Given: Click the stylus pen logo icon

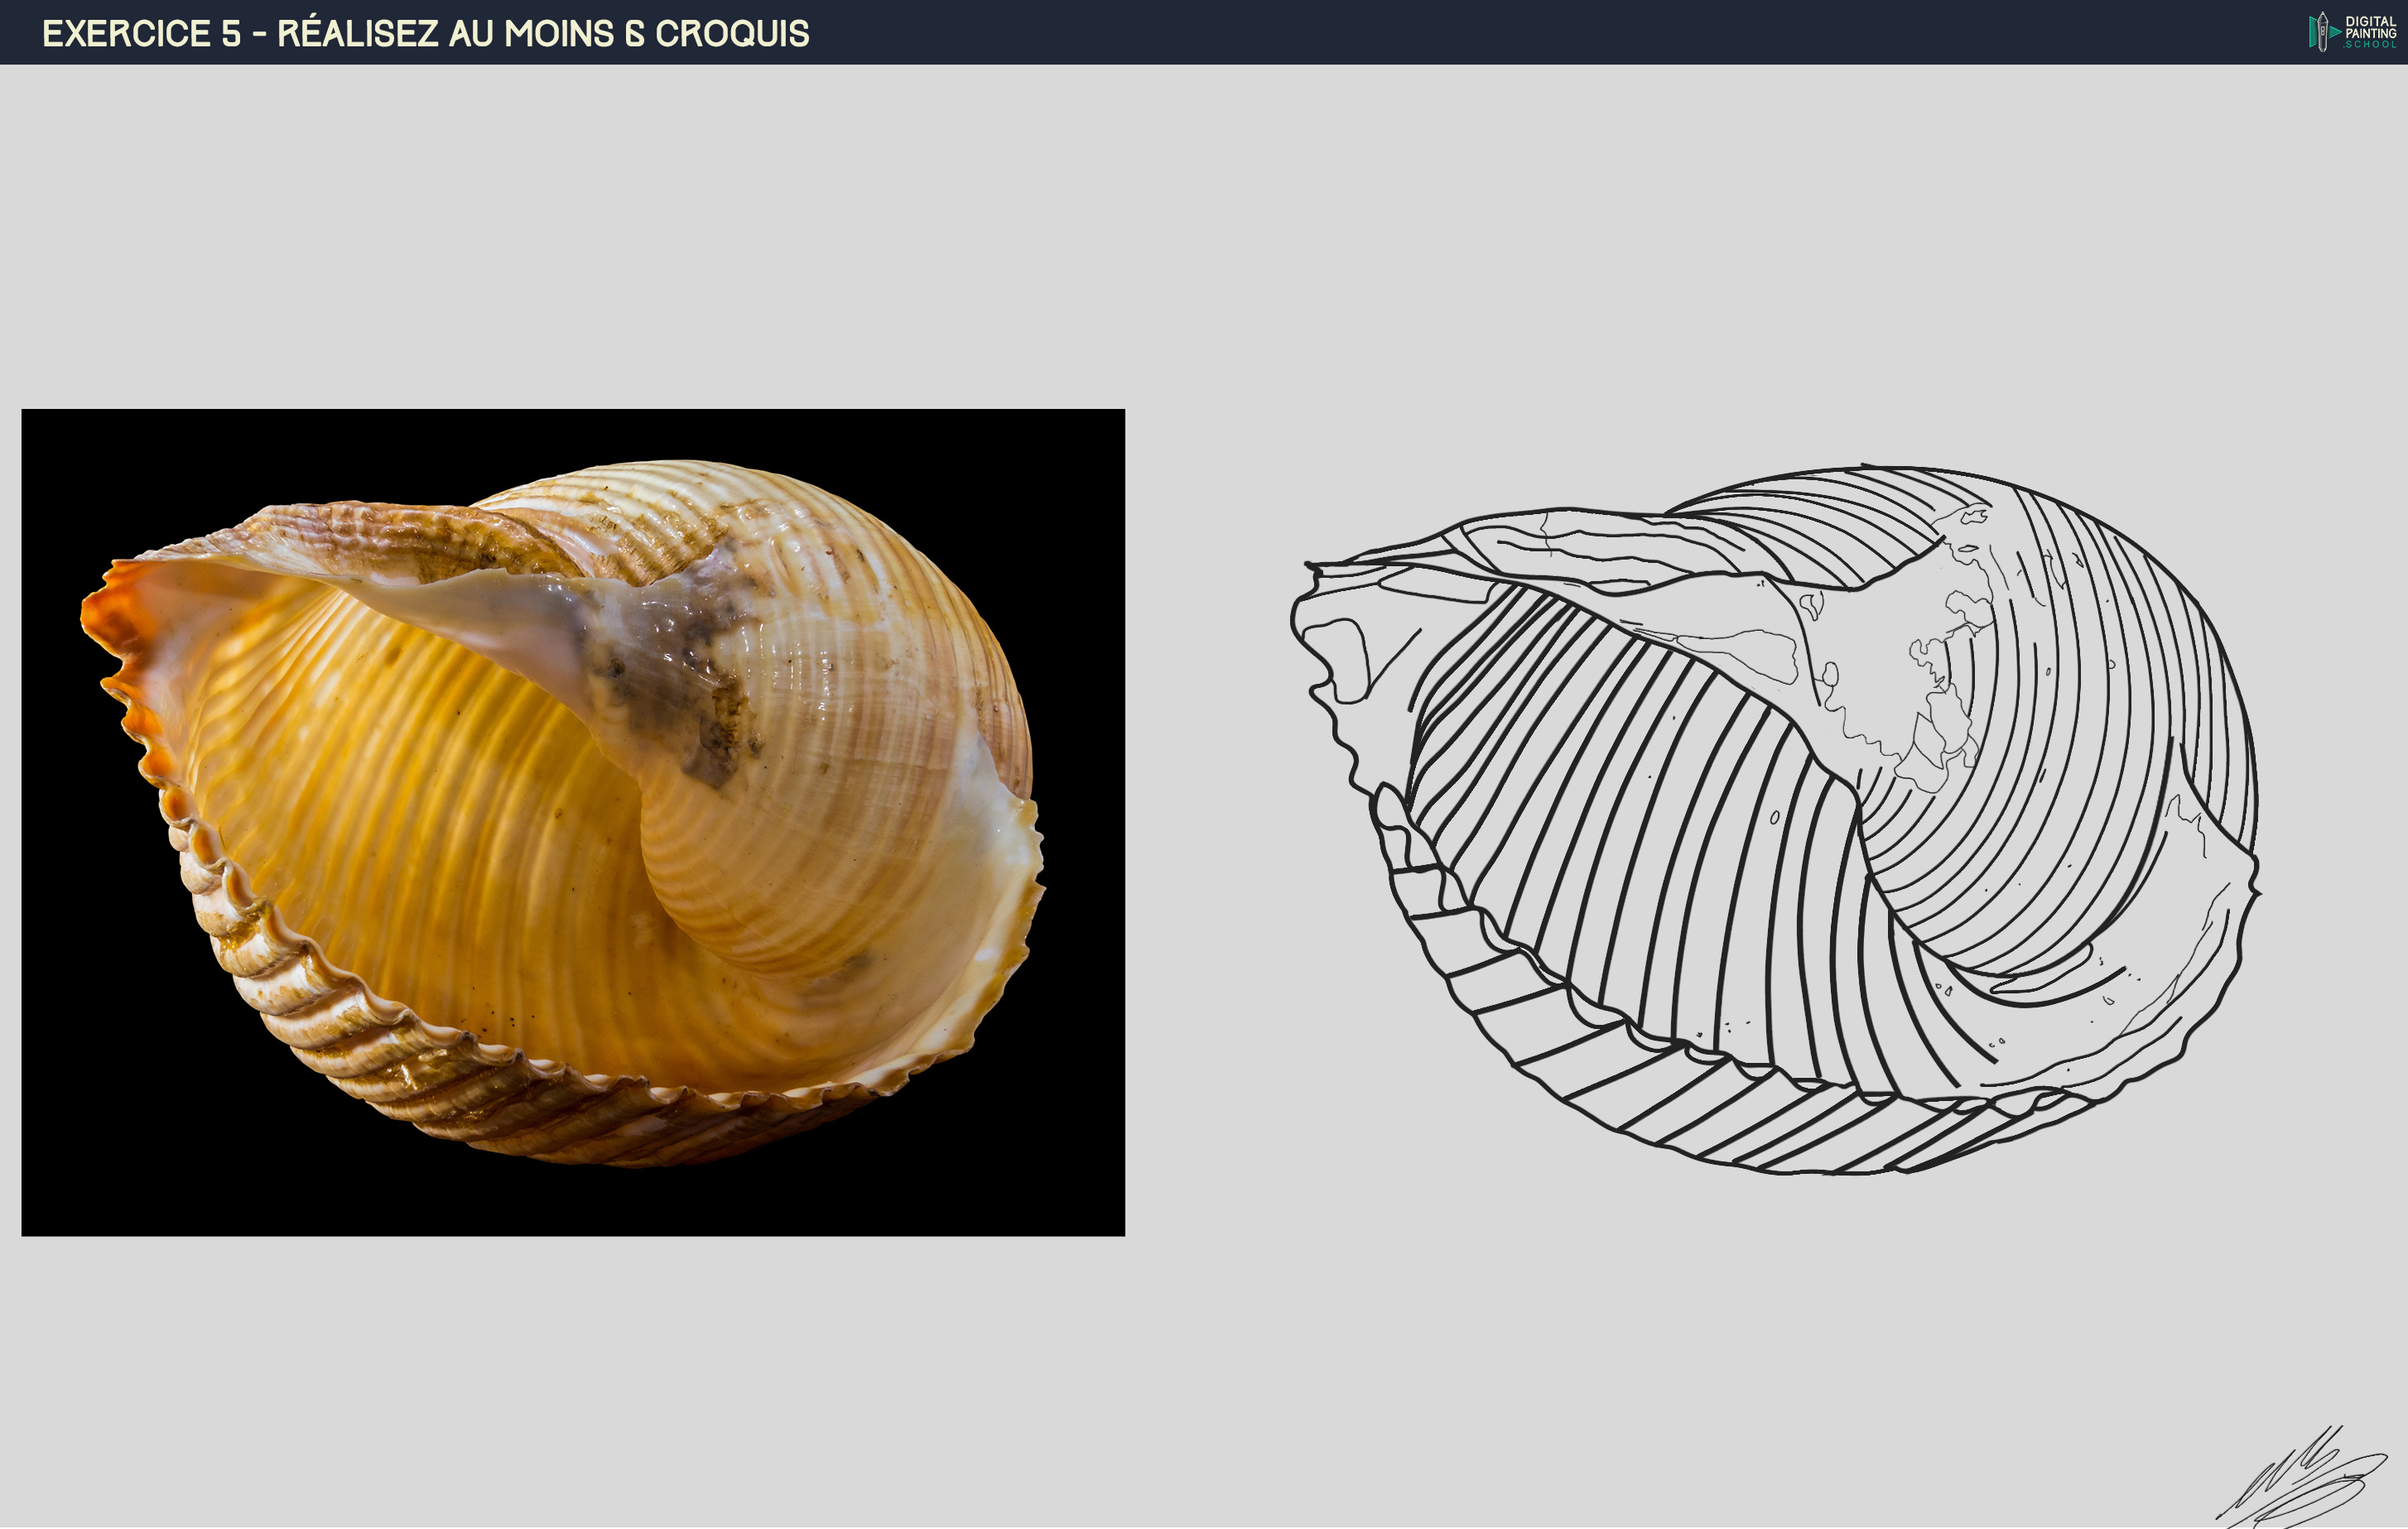Looking at the screenshot, I should coord(2322,32).
